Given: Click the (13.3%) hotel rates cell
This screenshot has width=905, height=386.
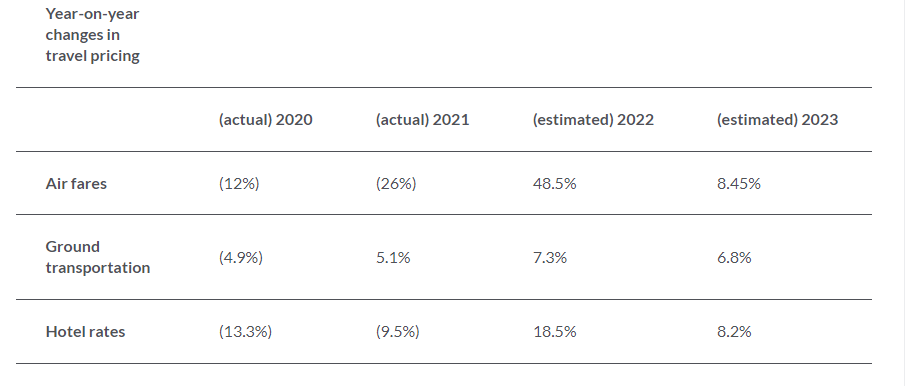Looking at the screenshot, I should pos(245,332).
